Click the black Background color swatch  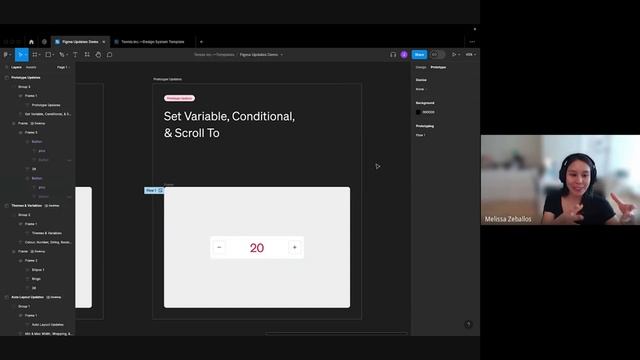click(x=418, y=112)
